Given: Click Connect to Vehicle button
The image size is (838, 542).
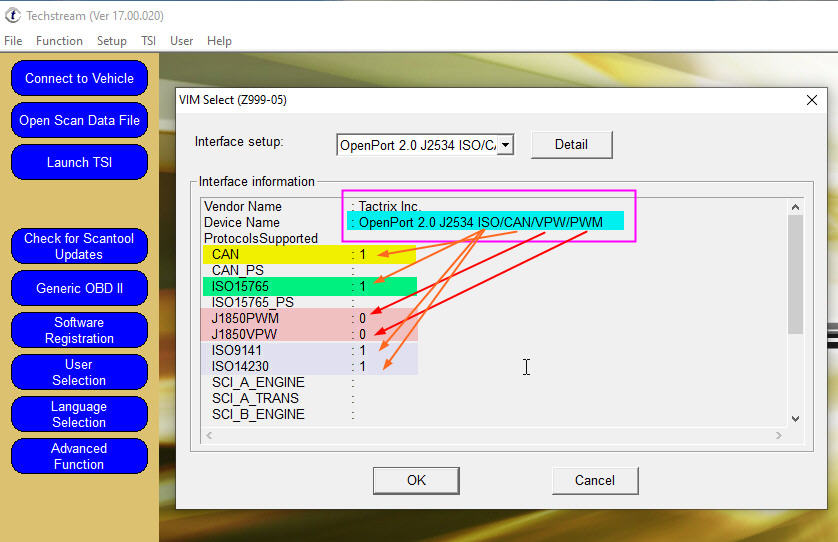Looking at the screenshot, I should pyautogui.click(x=79, y=78).
